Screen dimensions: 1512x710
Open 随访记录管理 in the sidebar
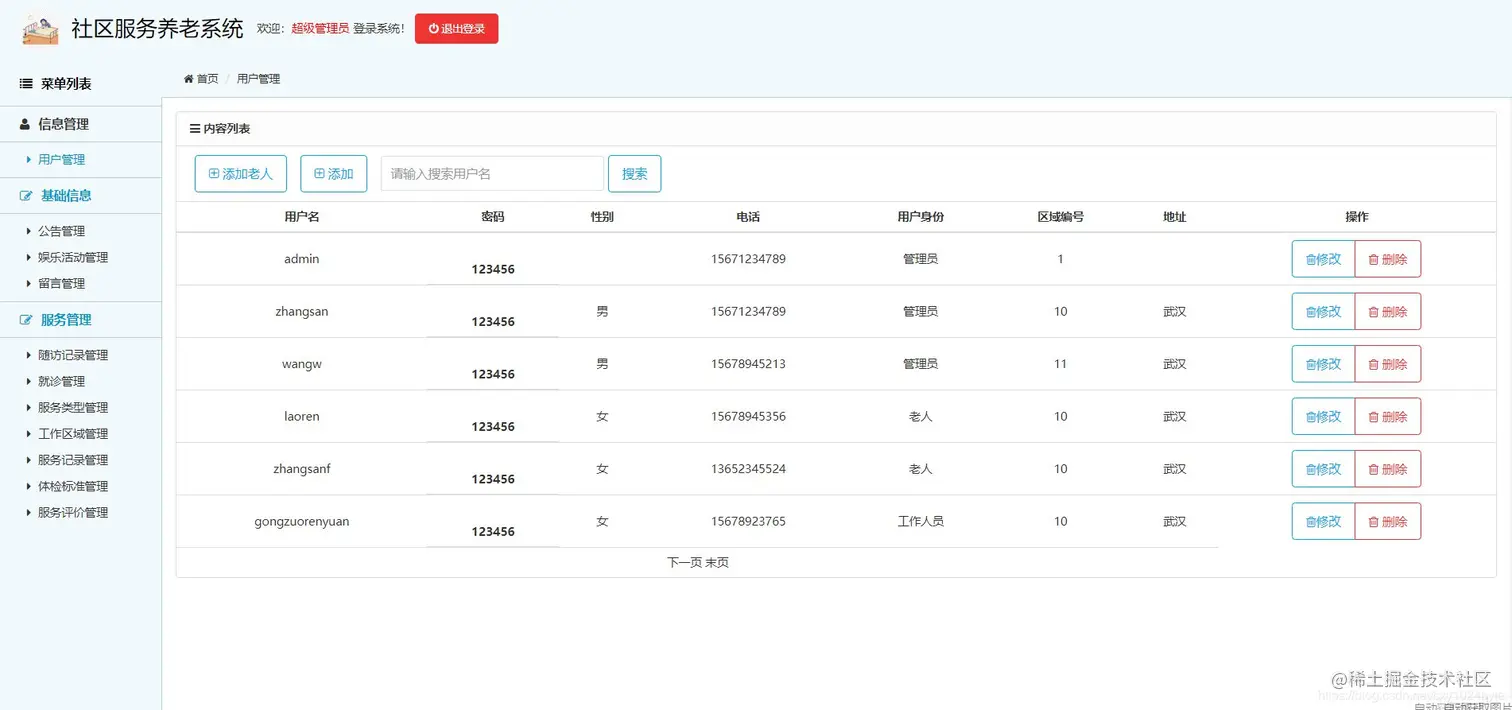click(73, 355)
